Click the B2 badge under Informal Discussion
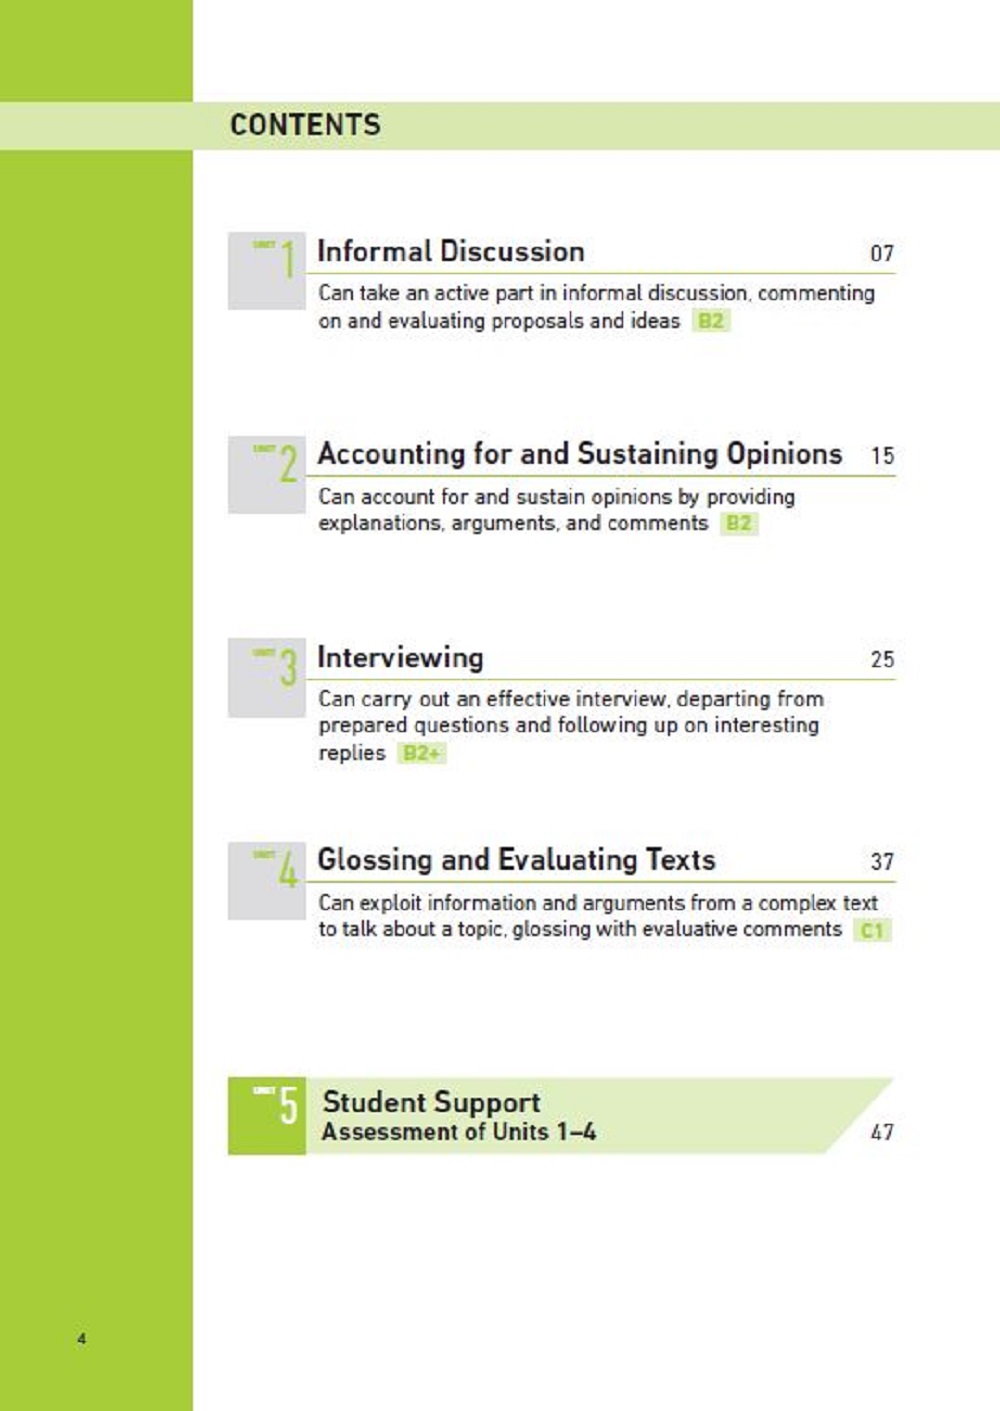The height and width of the screenshot is (1411, 1000). pos(710,321)
